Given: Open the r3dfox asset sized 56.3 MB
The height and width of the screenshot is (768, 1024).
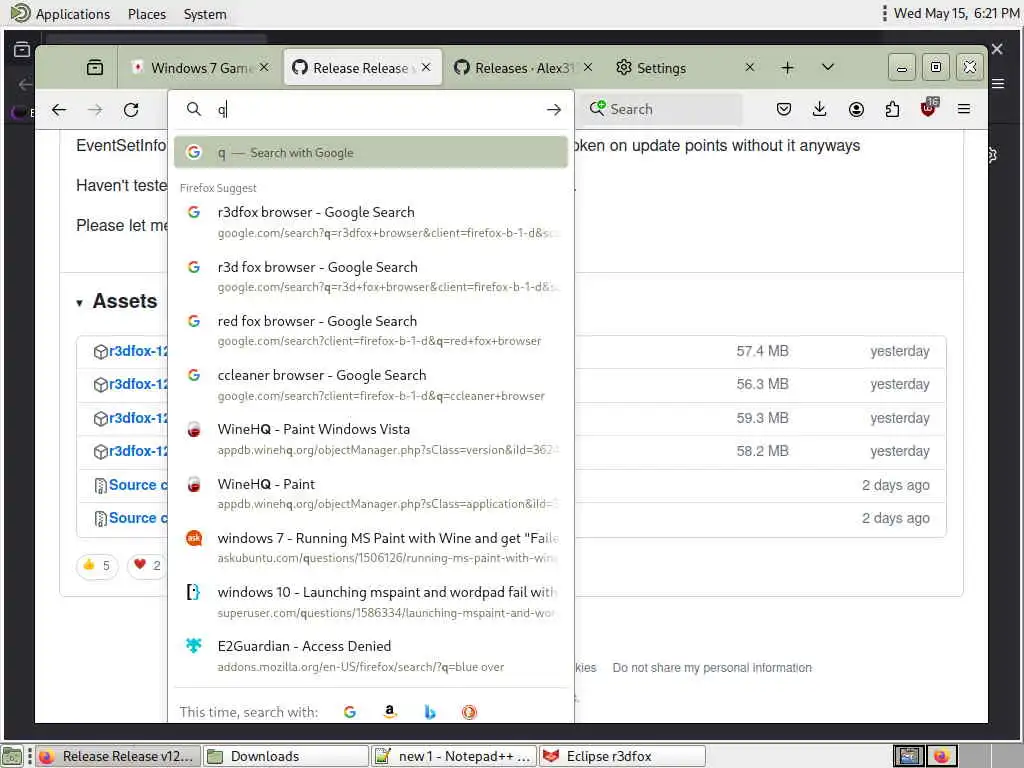Looking at the screenshot, I should click(138, 384).
